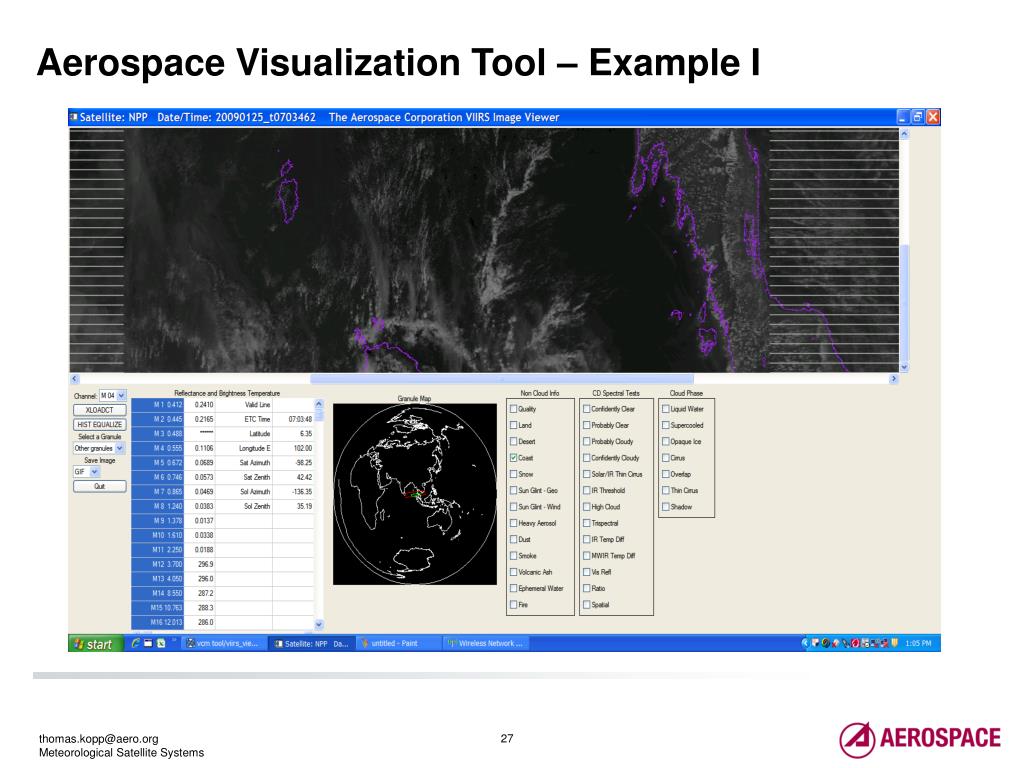Image resolution: width=1024 pixels, height=768 pixels.
Task: Open the satellite icon in the title bar
Action: pos(74,117)
